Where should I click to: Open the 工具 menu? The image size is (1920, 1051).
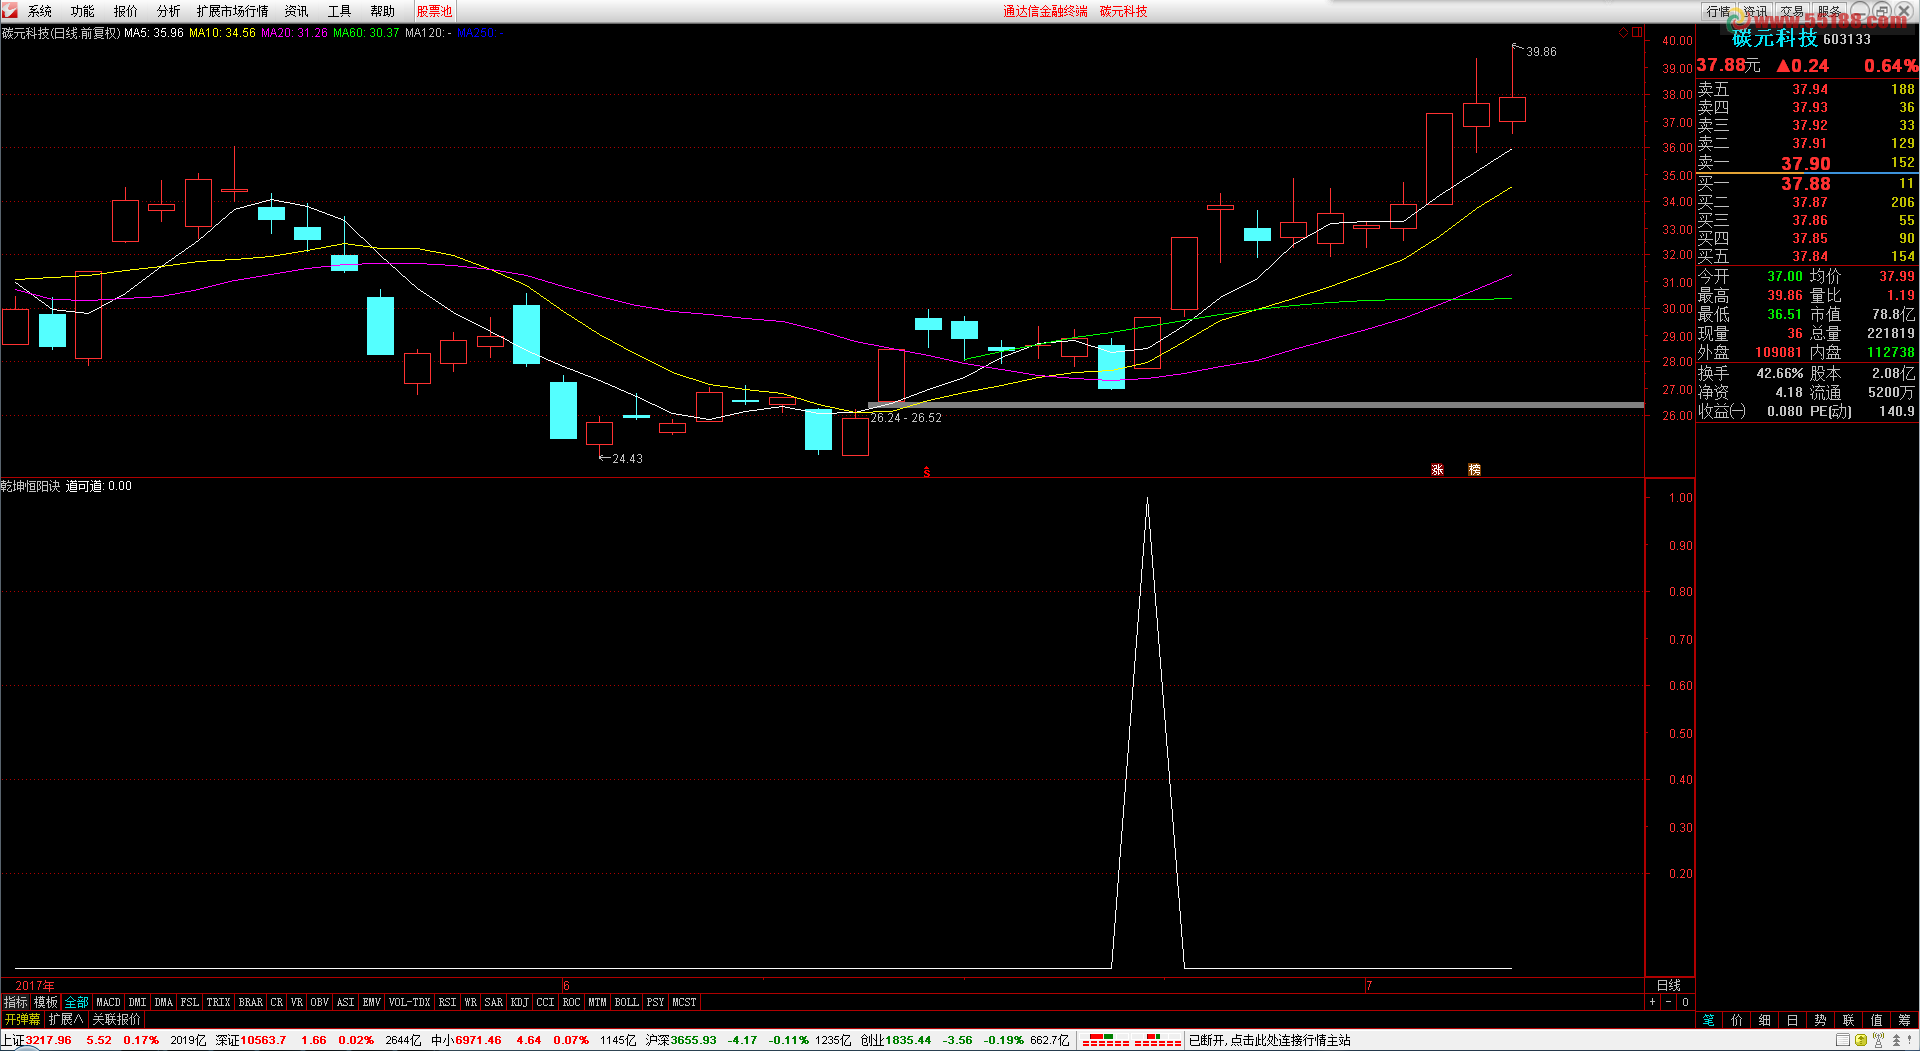coord(340,11)
